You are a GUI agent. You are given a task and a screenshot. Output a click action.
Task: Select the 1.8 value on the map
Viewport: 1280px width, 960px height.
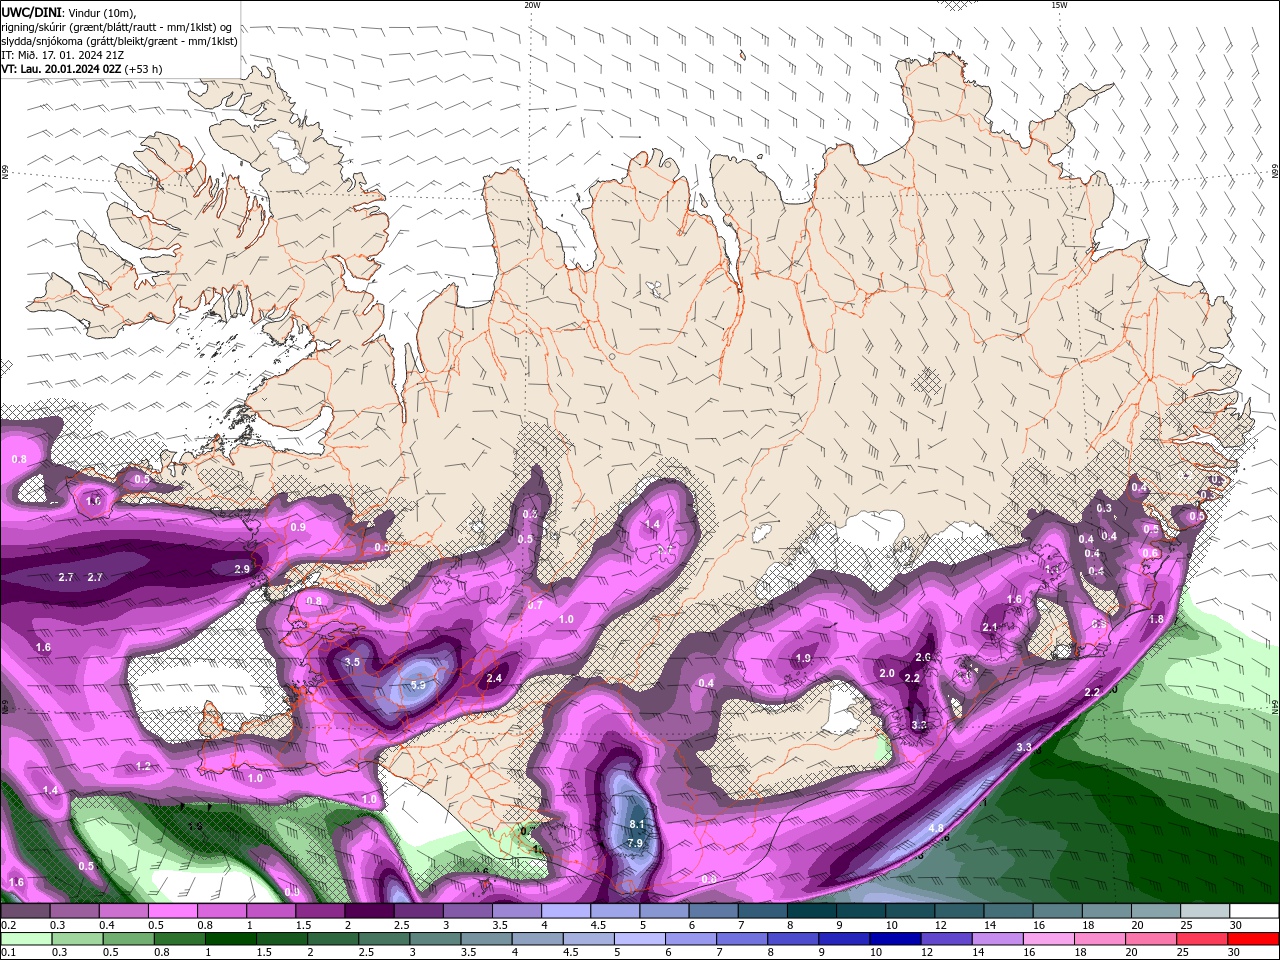(1156, 619)
